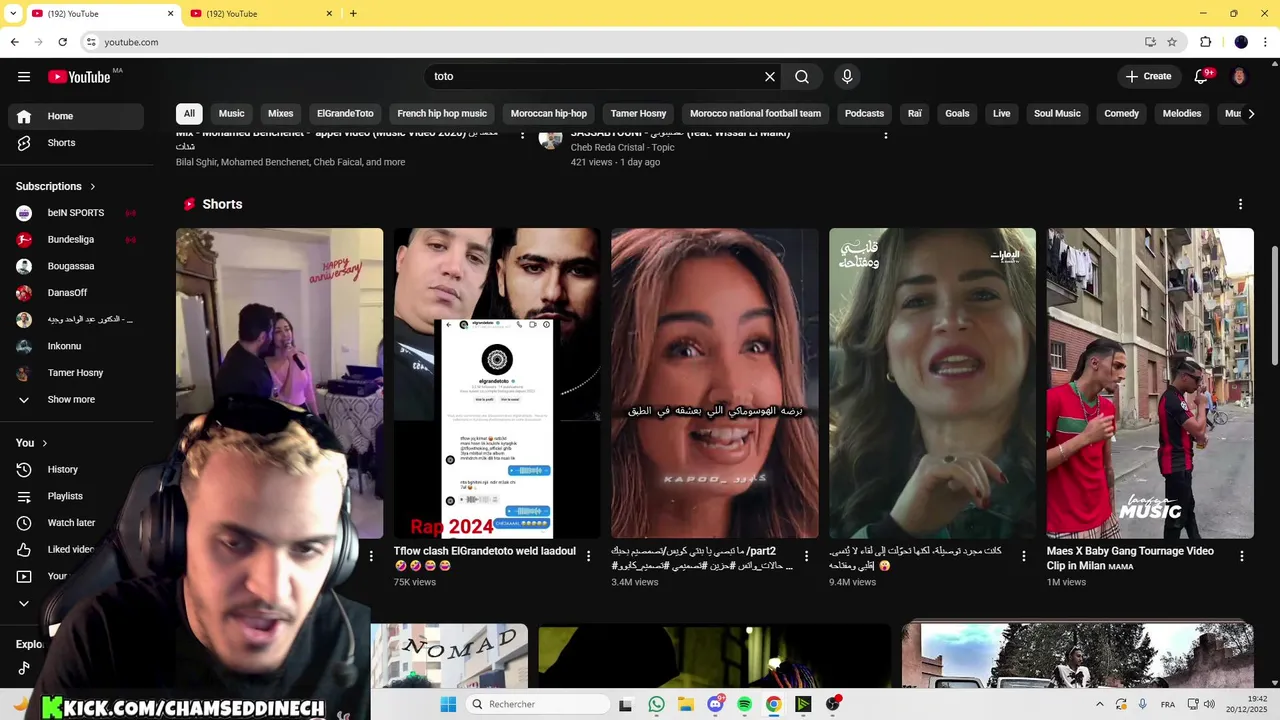
Task: Select the Raï filter chip
Action: click(915, 114)
